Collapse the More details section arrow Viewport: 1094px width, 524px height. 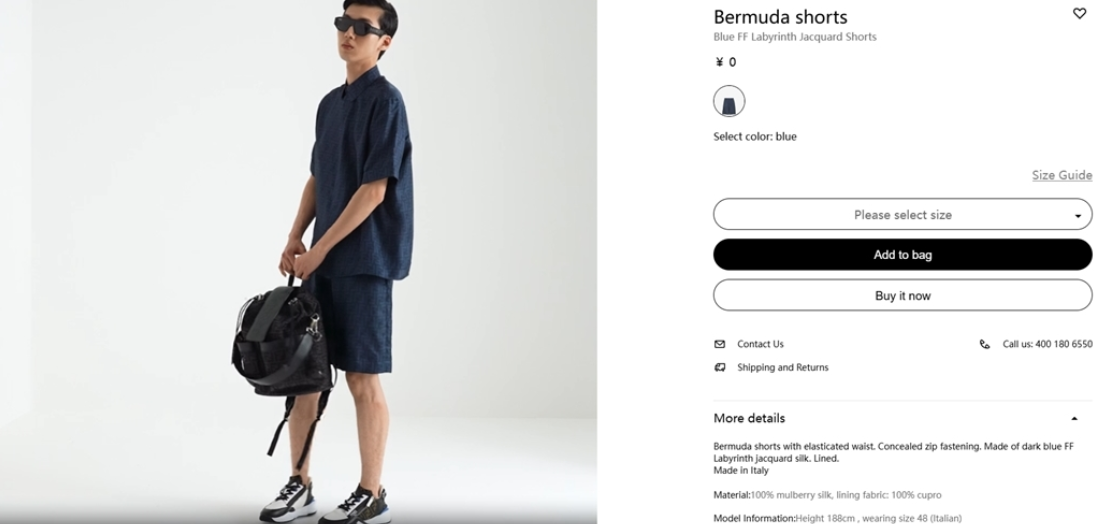(1074, 419)
